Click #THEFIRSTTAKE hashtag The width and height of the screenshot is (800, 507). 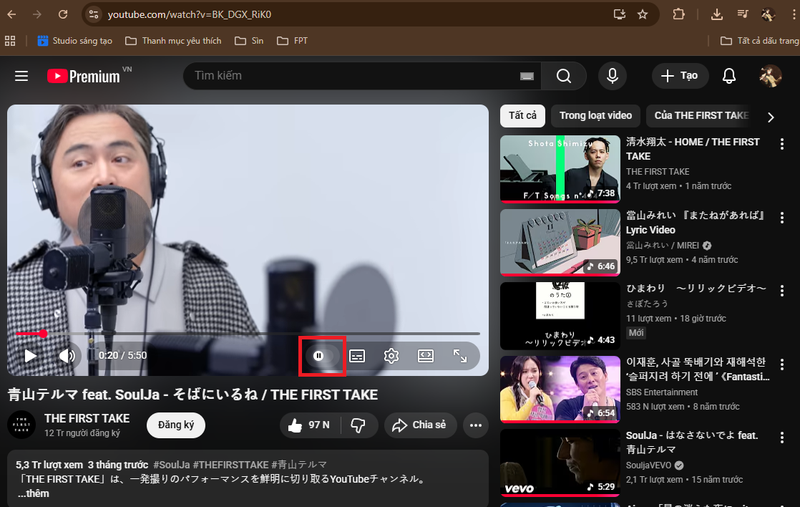[231, 465]
